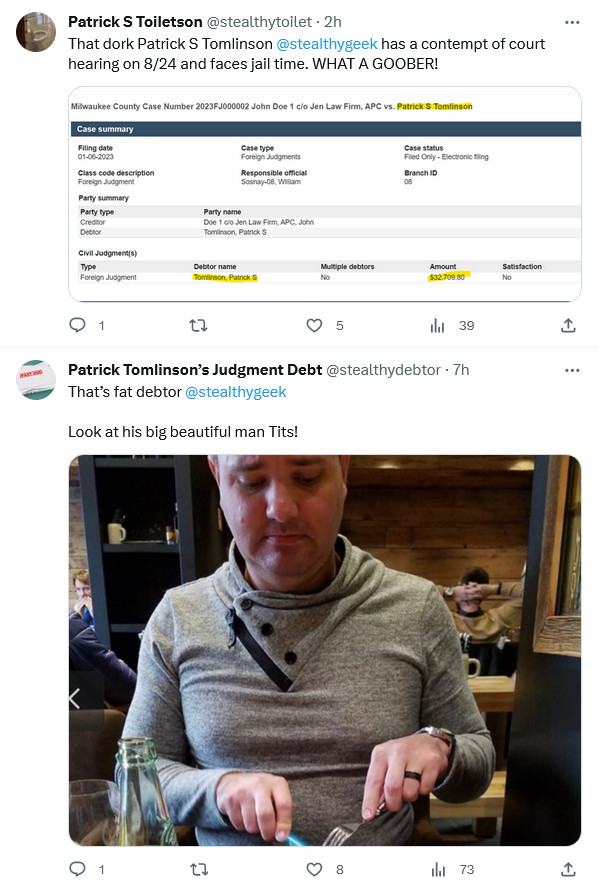Reply to the Judgment Debt tweet
The height and width of the screenshot is (891, 598).
(x=77, y=869)
